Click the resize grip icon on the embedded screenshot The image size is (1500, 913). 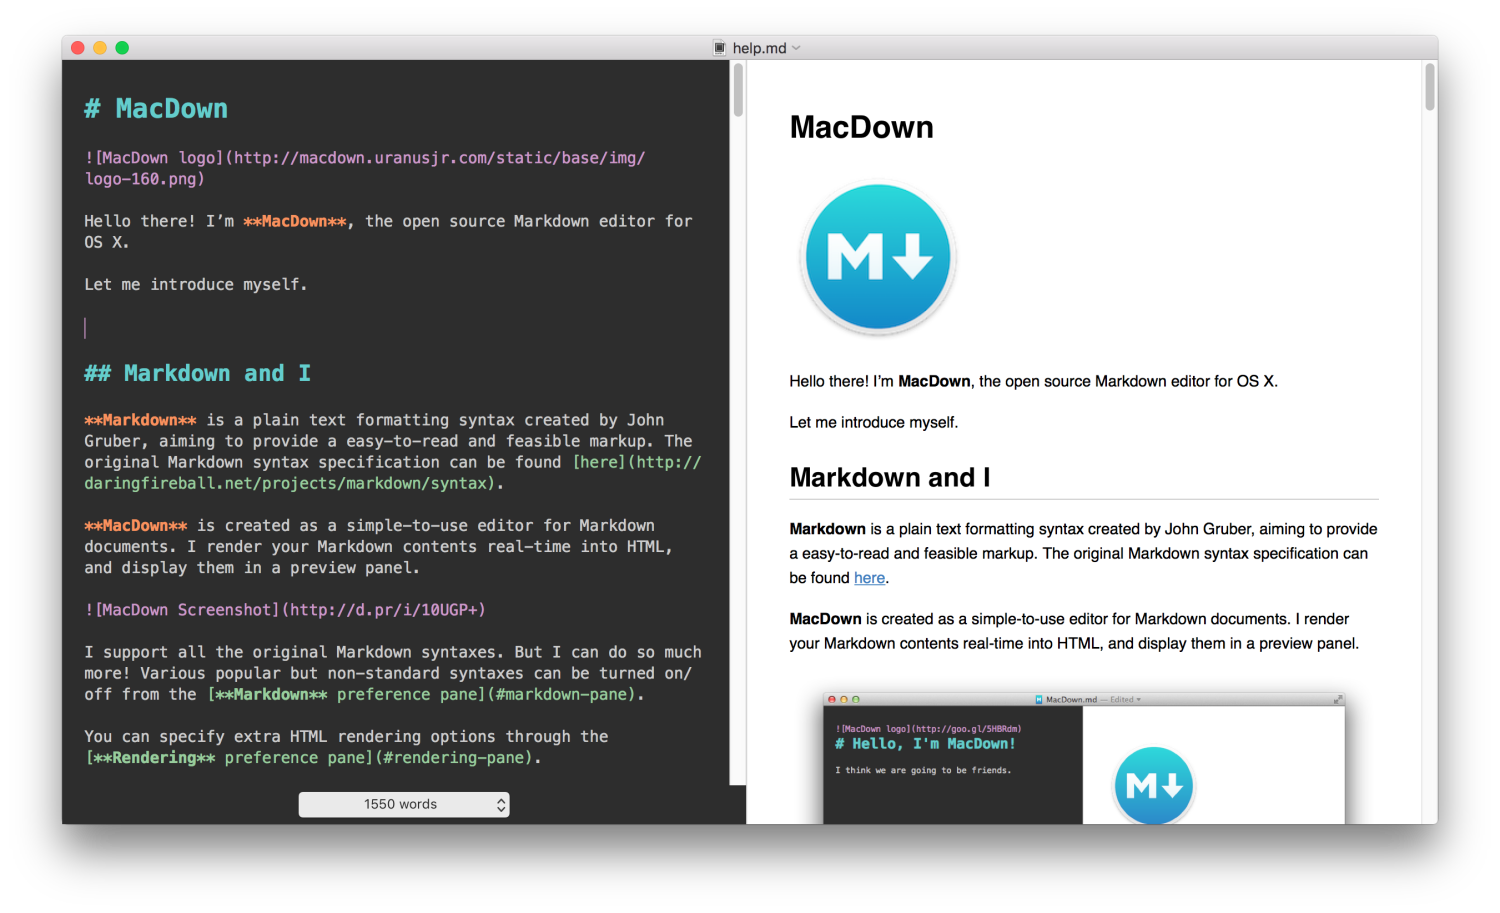[1338, 700]
